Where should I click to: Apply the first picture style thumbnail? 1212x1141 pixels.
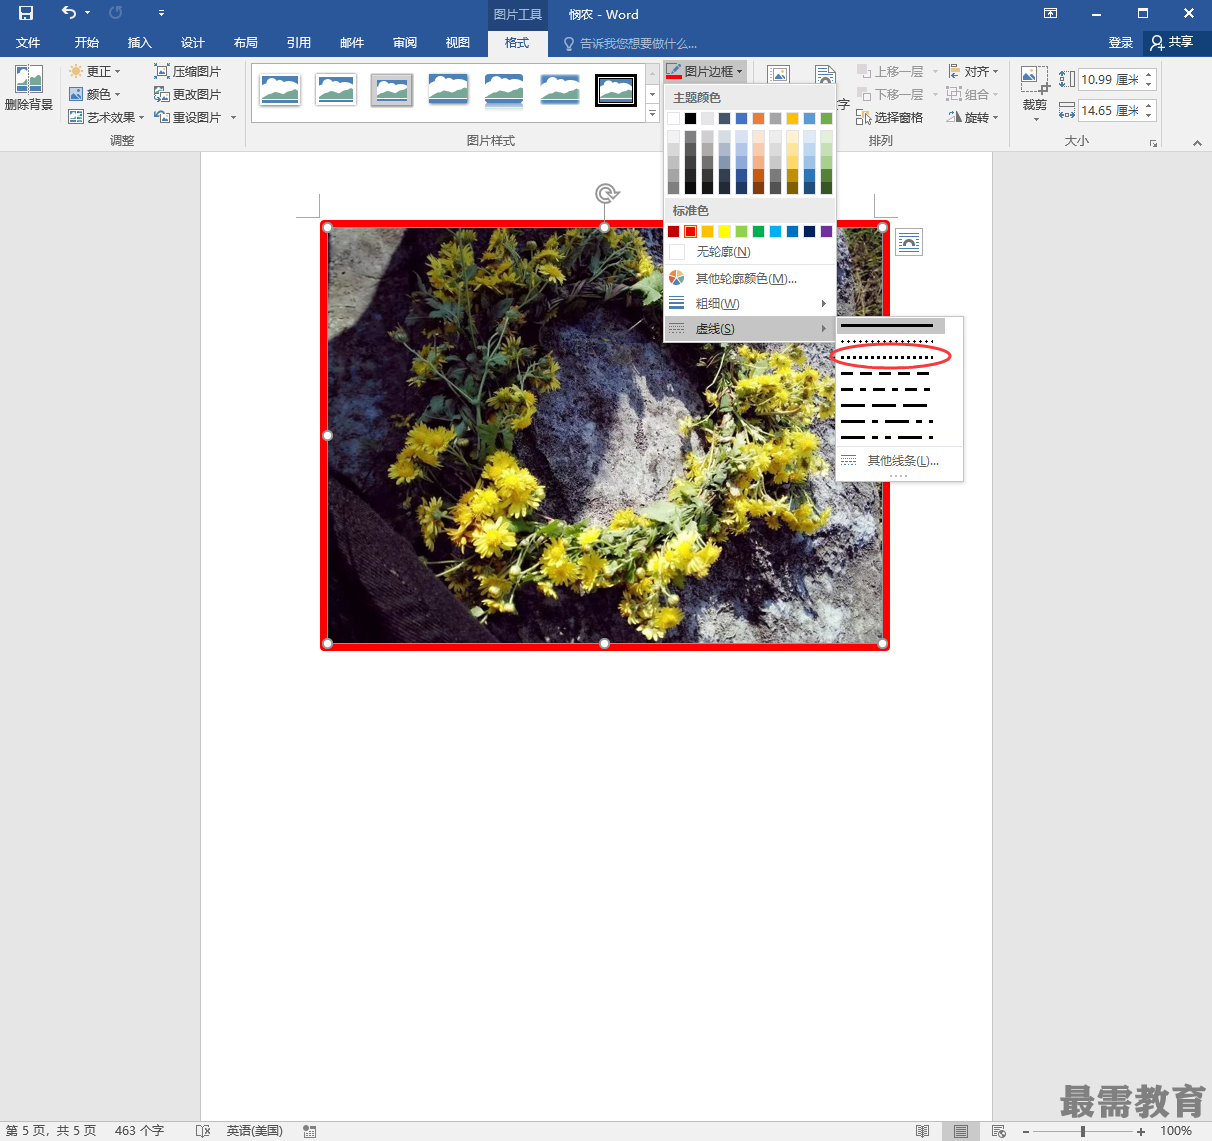[x=280, y=90]
